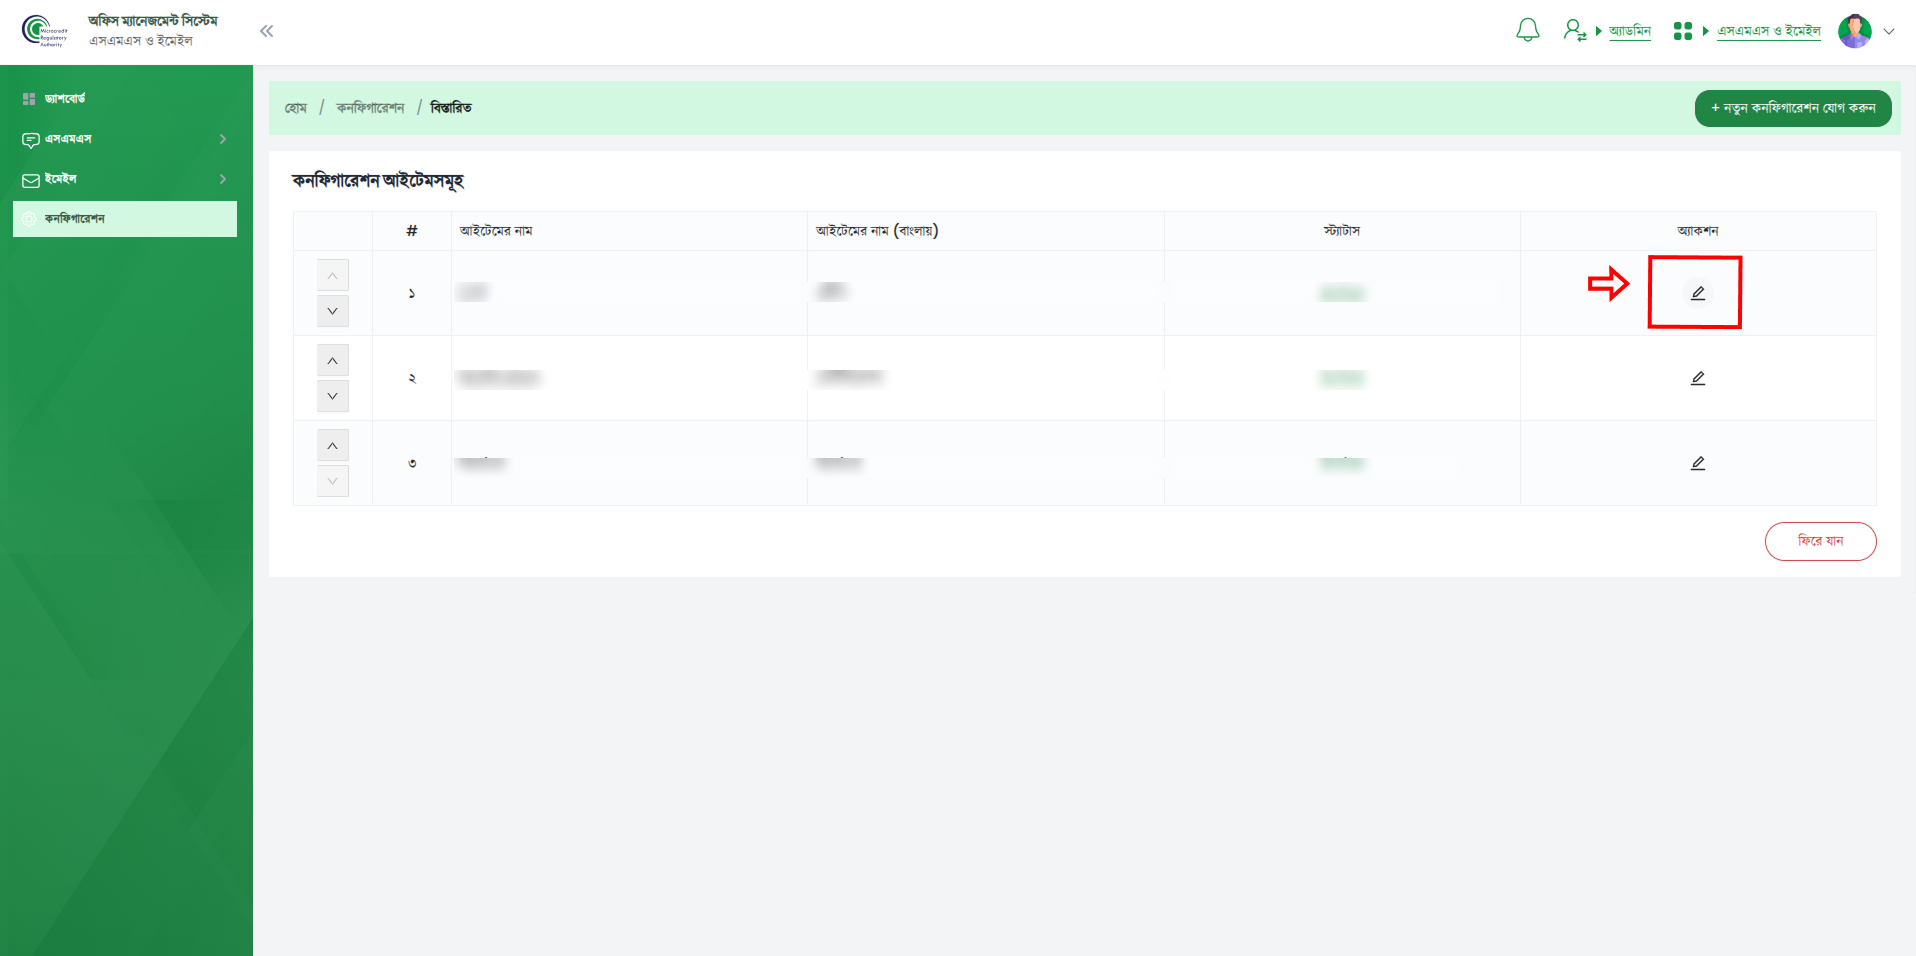Move row ৩ up with arrow
1916x956 pixels.
332,446
